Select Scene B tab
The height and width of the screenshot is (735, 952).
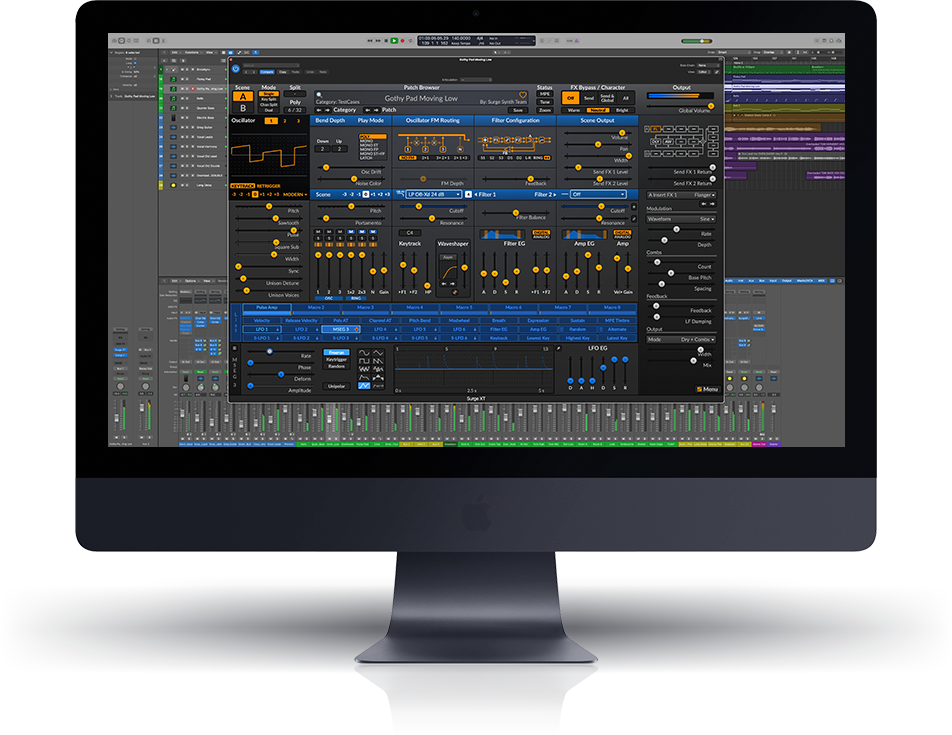243,108
